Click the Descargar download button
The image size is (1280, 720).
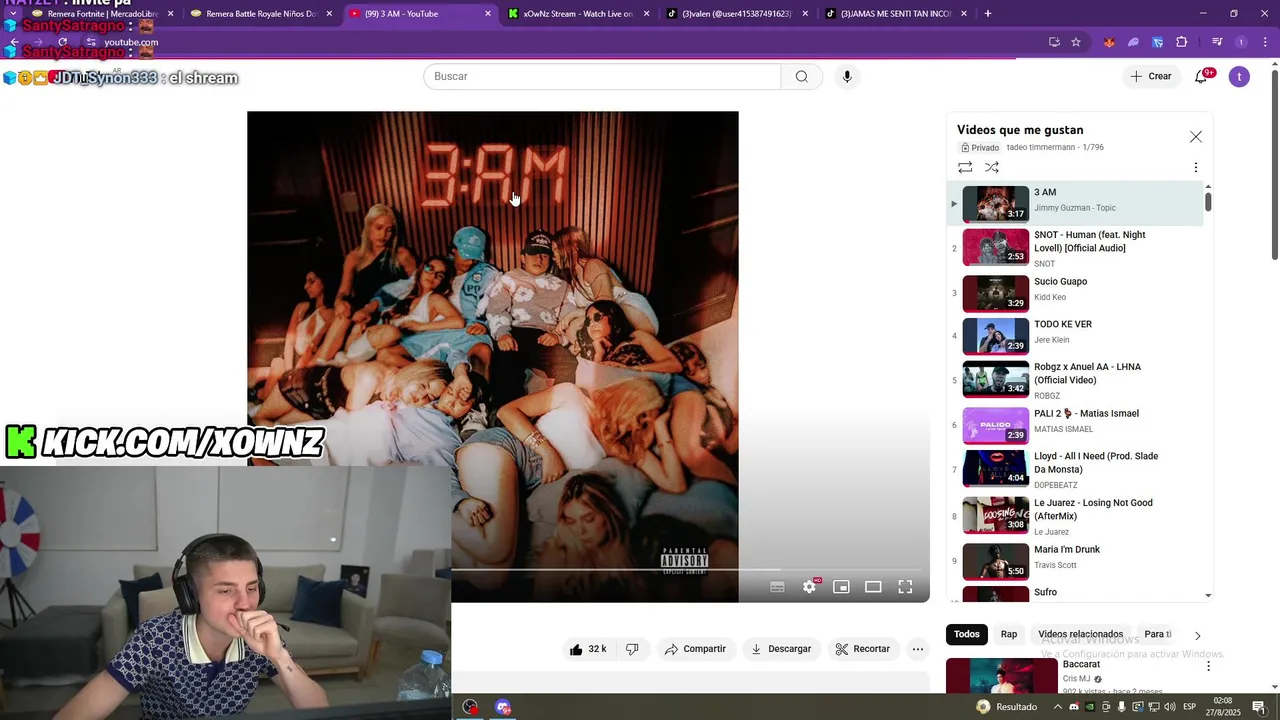781,649
